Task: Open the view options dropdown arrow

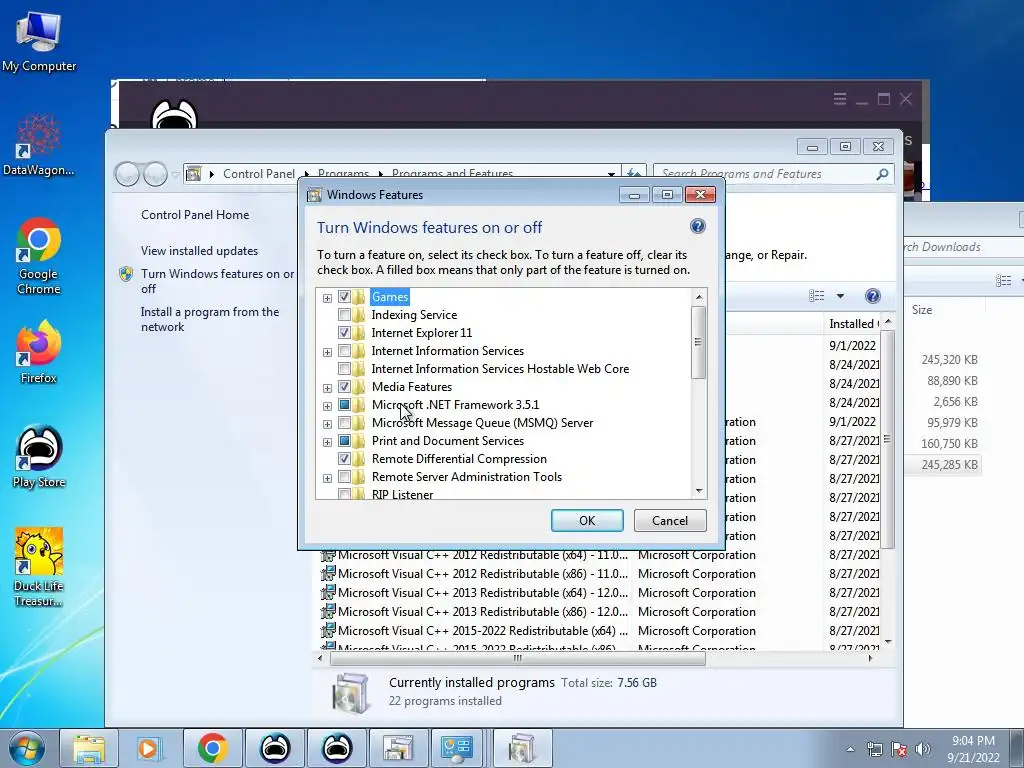Action: click(x=840, y=296)
